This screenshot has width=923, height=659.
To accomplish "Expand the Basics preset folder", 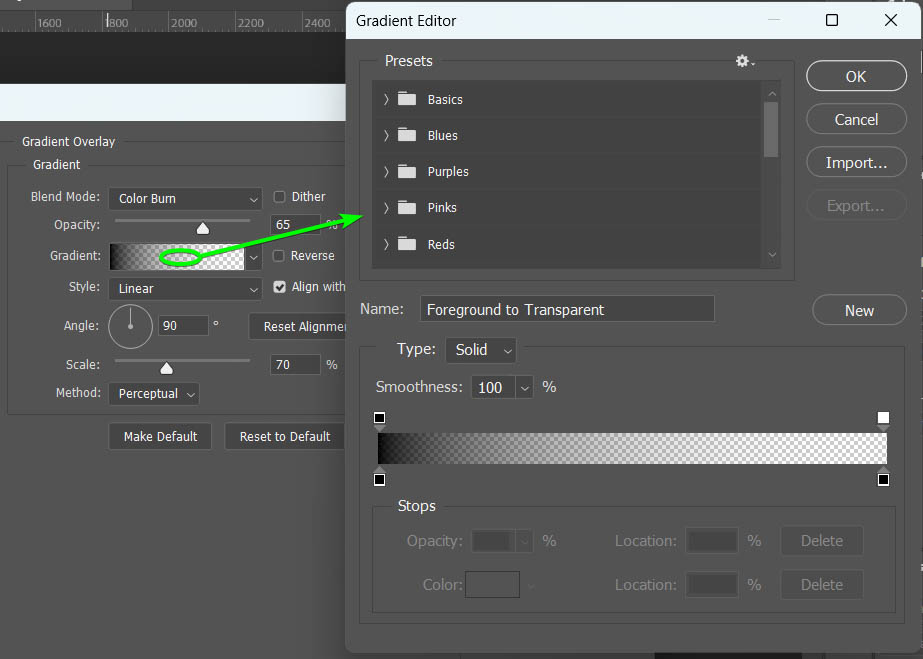I will (386, 99).
